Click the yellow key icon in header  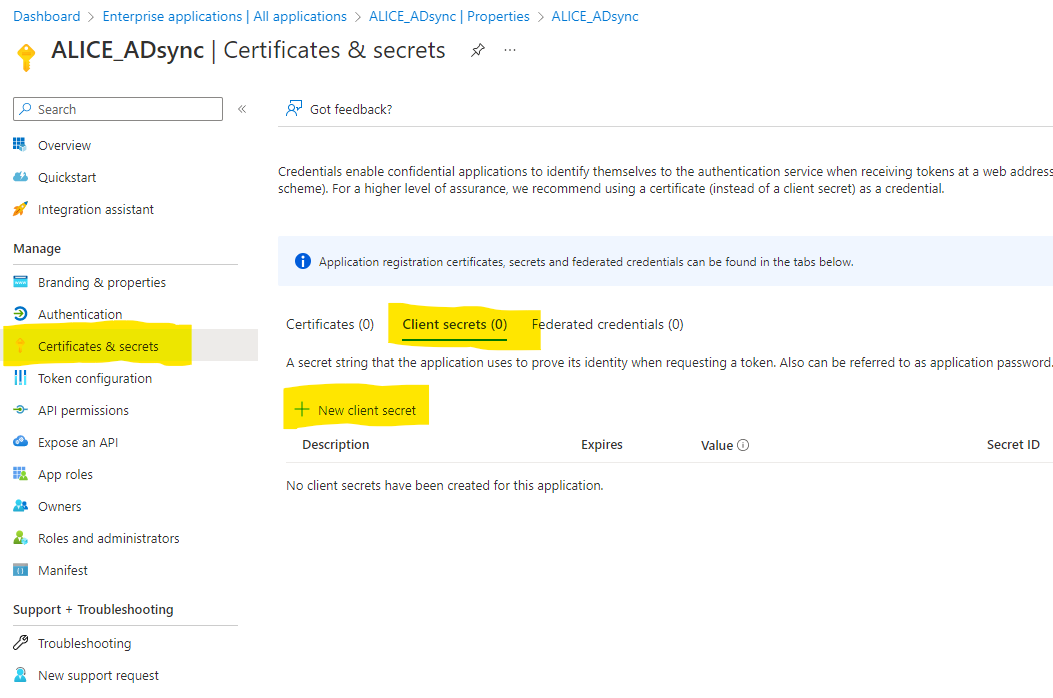[x=26, y=56]
